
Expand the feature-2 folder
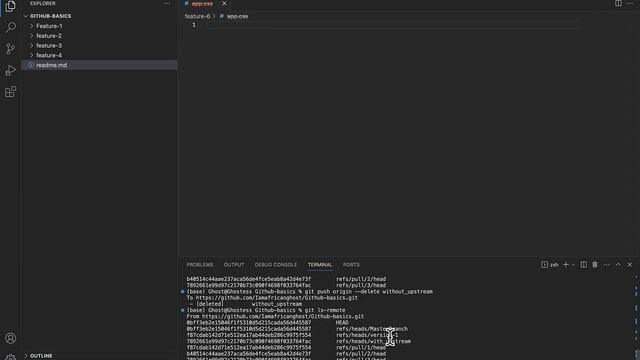pos(49,36)
